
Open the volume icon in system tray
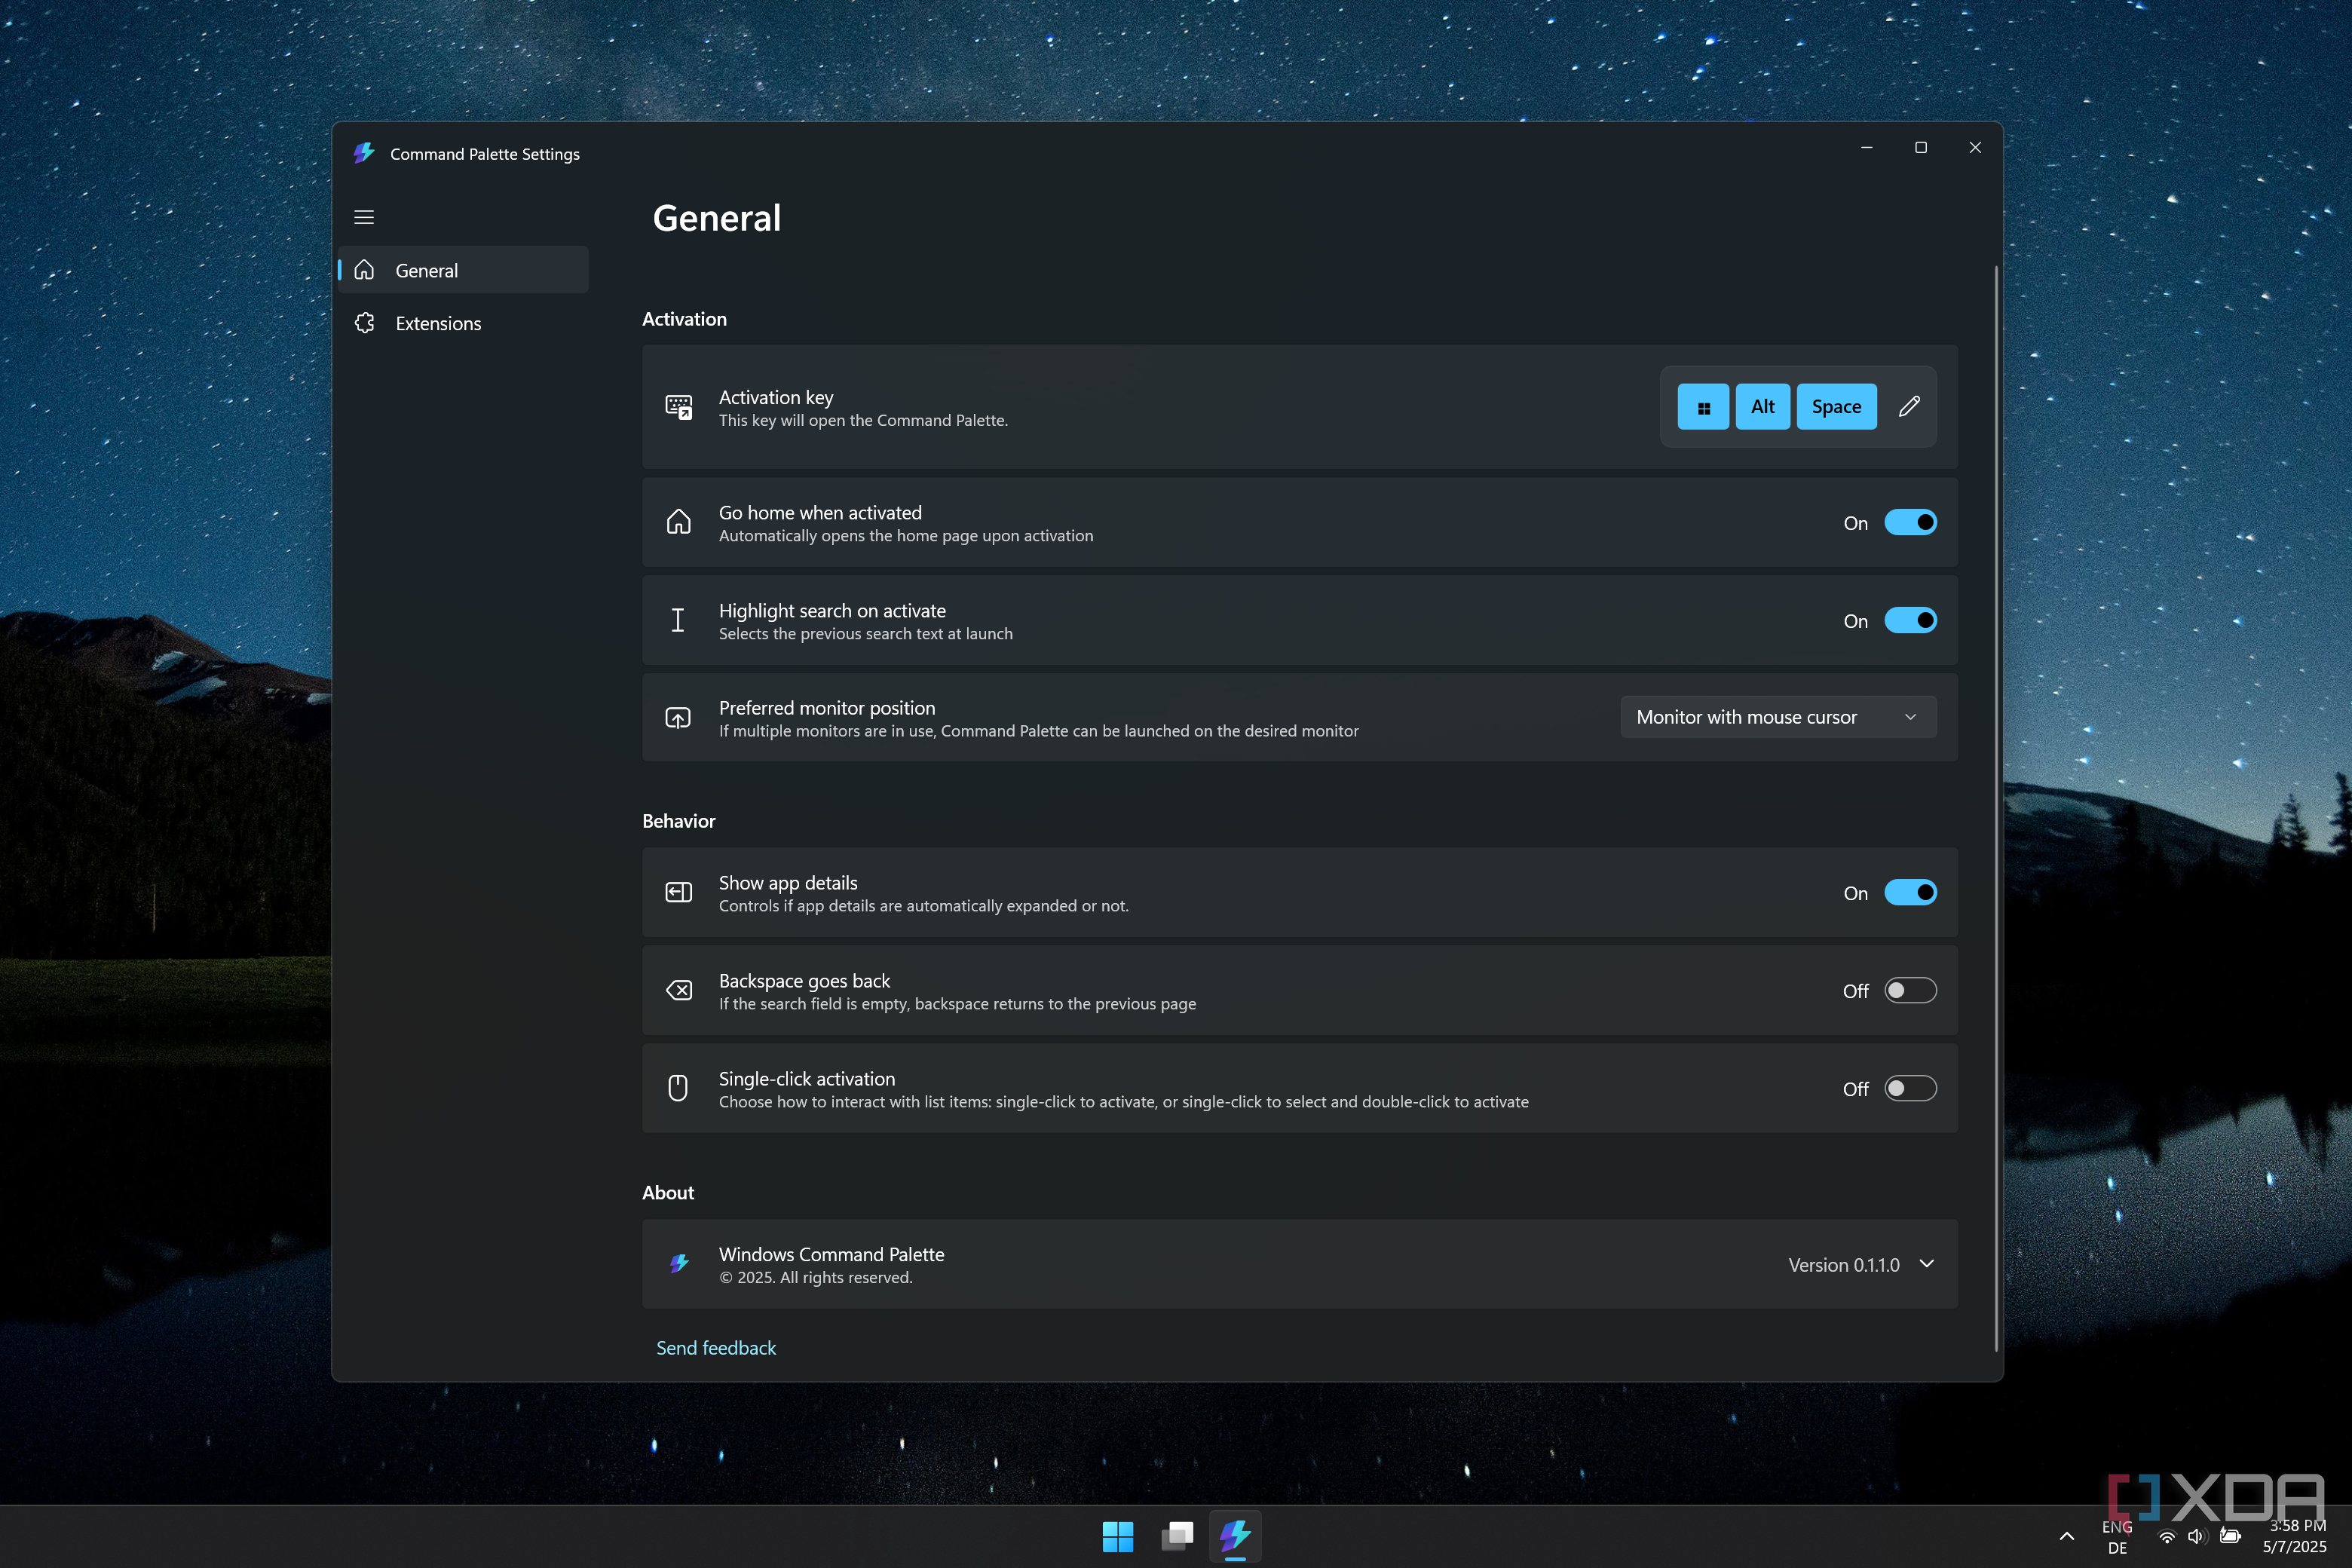click(x=2196, y=1536)
